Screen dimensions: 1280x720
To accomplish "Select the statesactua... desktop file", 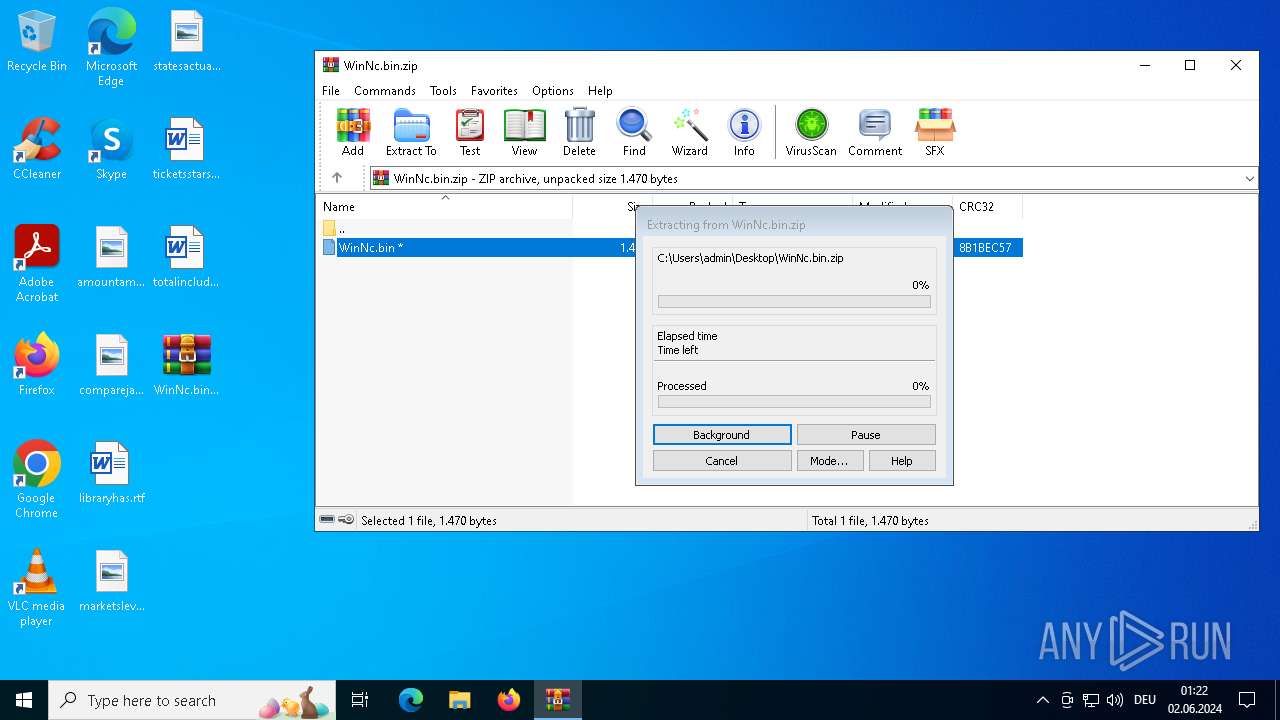I will [x=186, y=42].
